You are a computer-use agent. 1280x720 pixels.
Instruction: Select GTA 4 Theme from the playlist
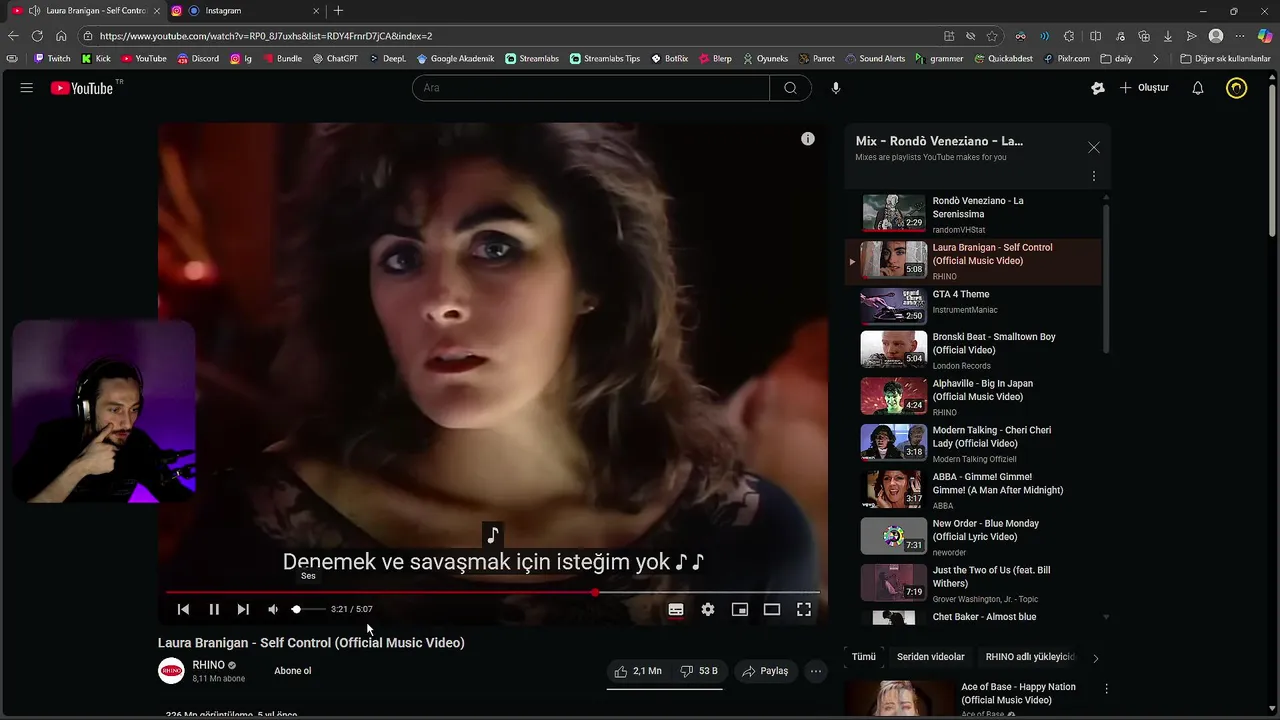point(973,306)
